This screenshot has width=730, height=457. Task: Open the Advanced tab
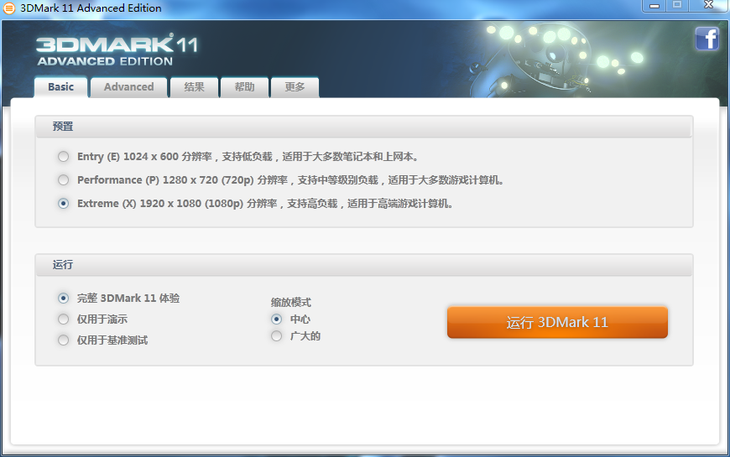coord(129,87)
